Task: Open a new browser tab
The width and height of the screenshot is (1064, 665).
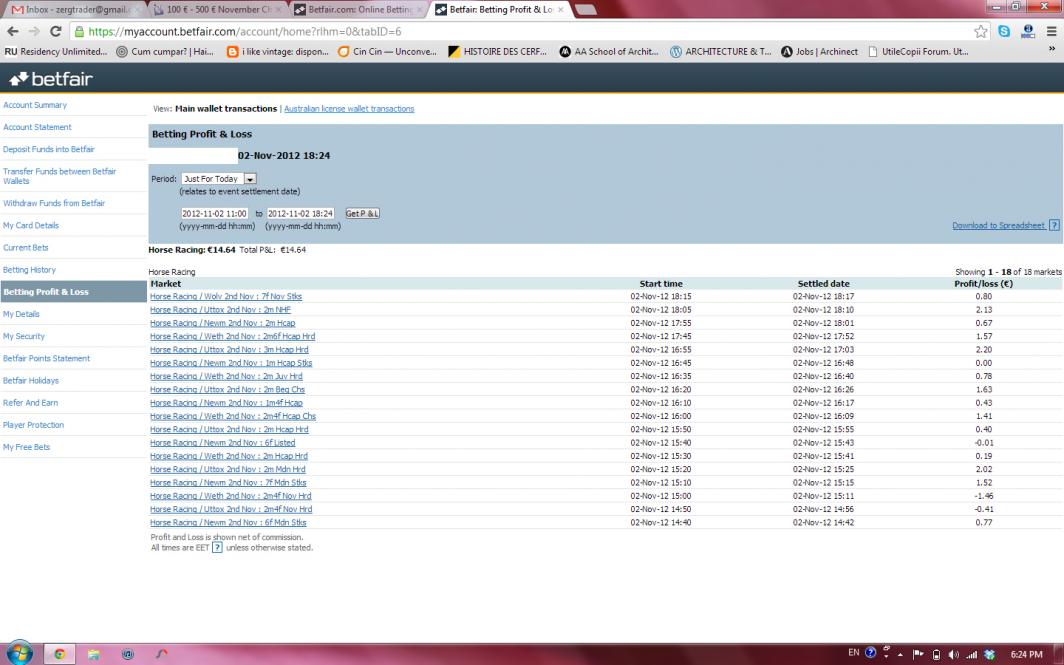Action: point(585,10)
